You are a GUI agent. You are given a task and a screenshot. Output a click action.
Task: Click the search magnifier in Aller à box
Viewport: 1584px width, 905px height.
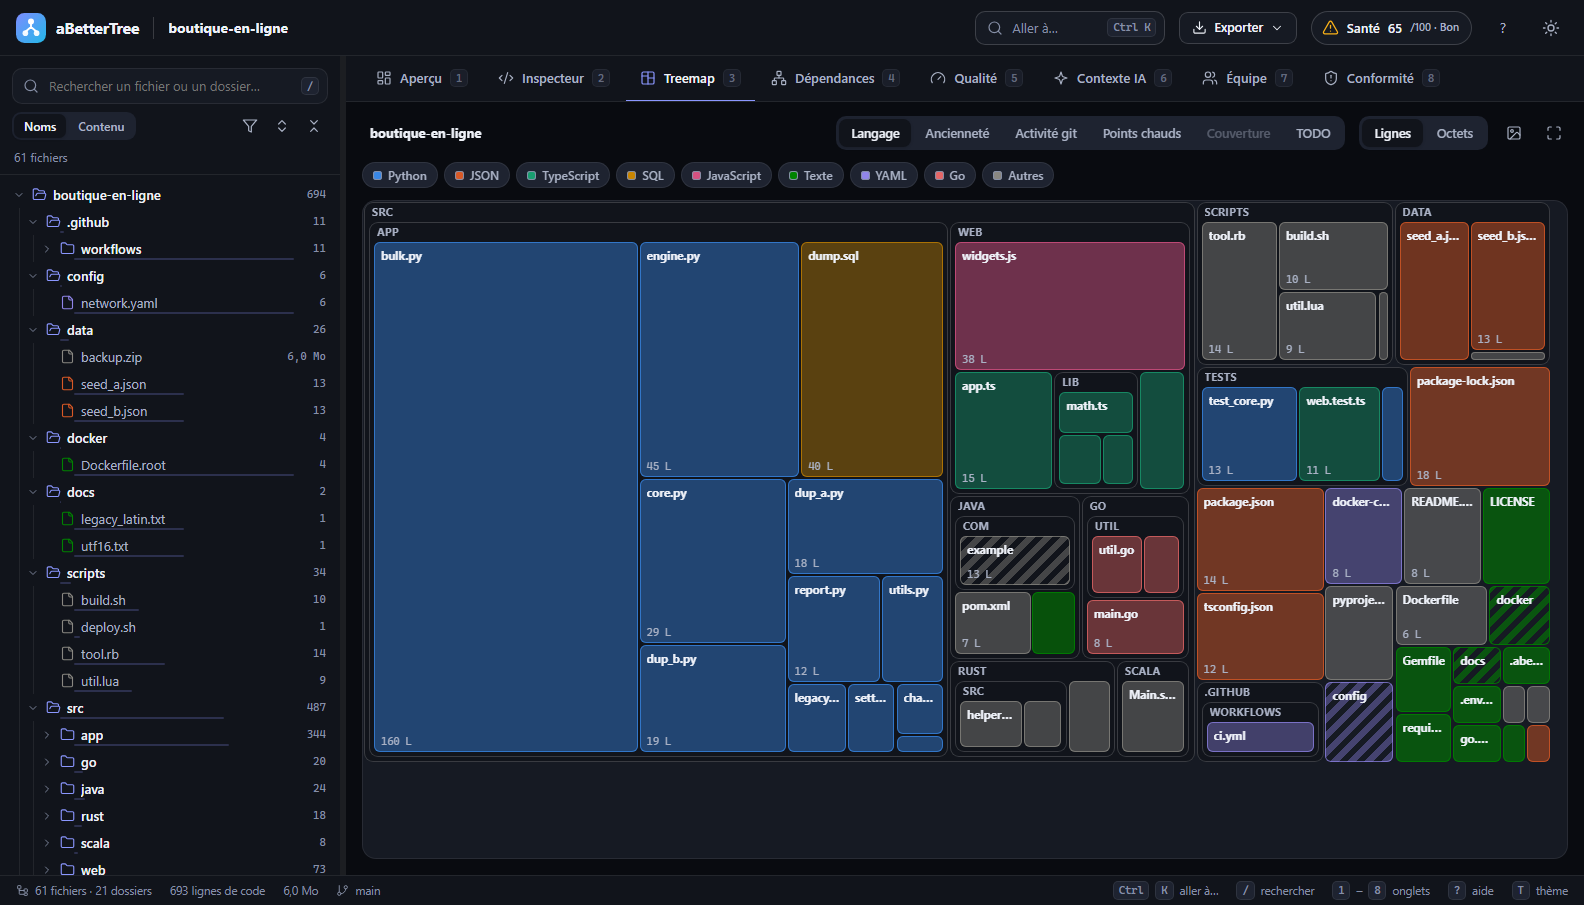[x=995, y=28]
